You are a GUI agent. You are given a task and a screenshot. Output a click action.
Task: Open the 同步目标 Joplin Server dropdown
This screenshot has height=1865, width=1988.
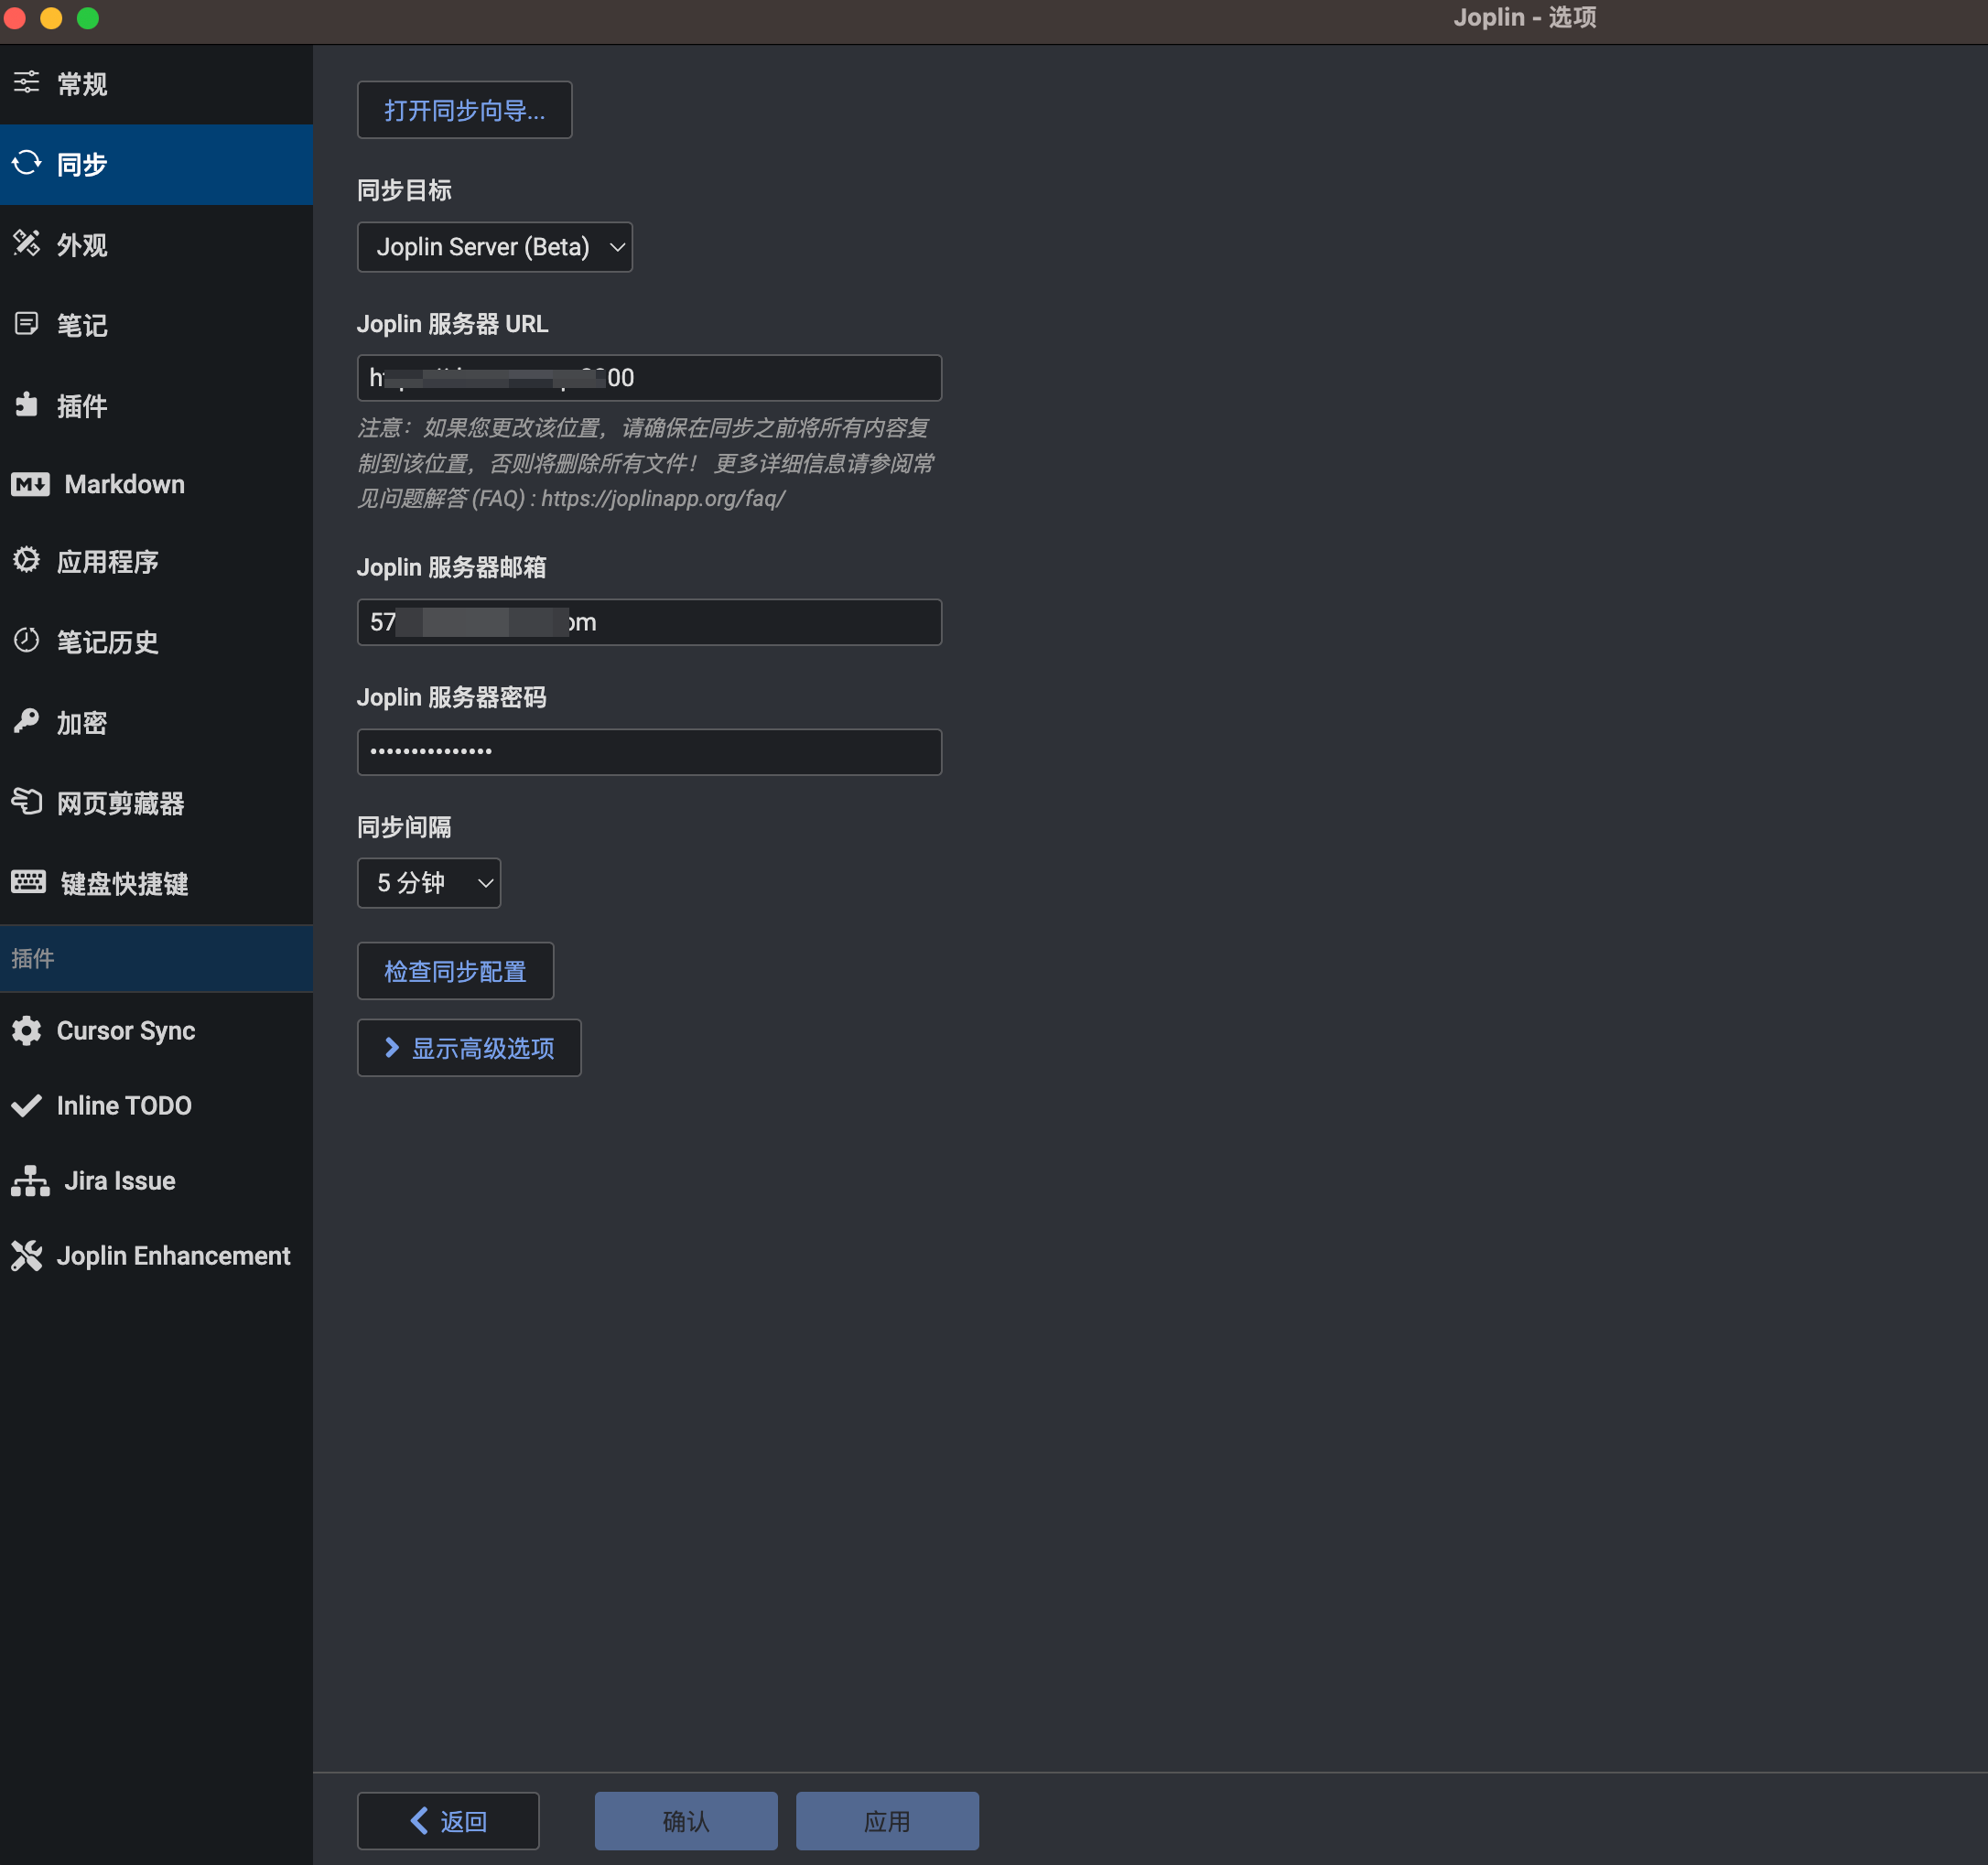pos(495,247)
